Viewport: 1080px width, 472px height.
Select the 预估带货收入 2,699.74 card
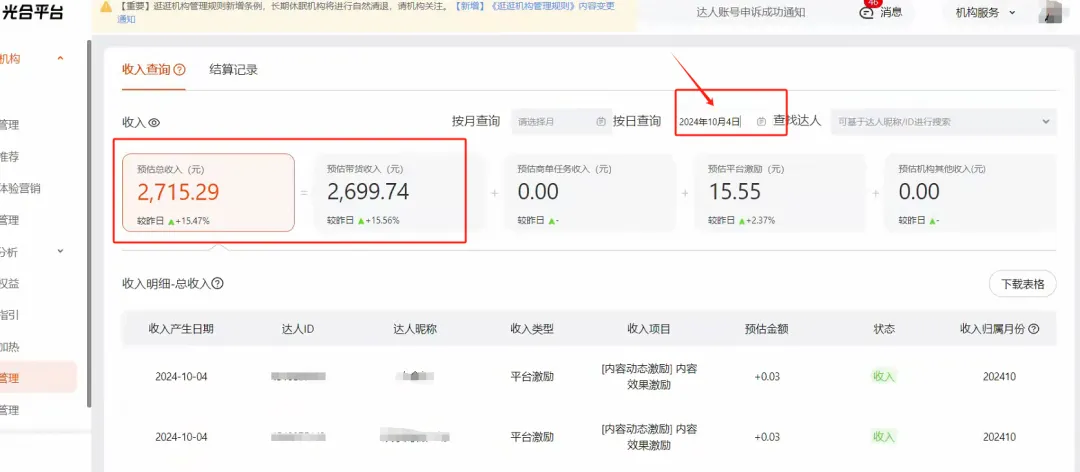pyautogui.click(x=399, y=192)
